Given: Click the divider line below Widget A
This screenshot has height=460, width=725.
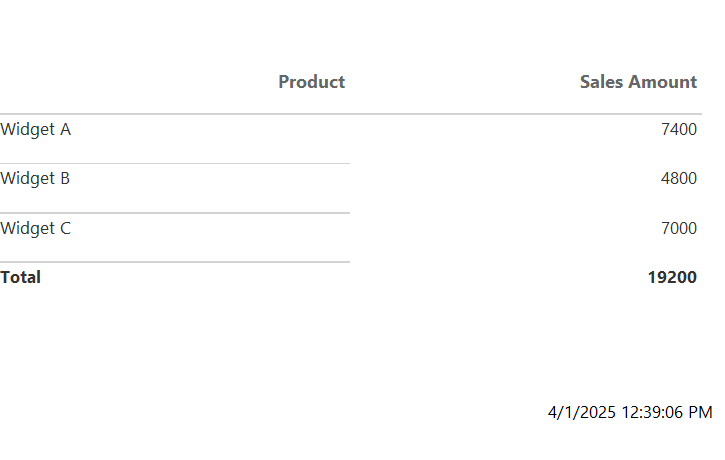Looking at the screenshot, I should [175, 163].
